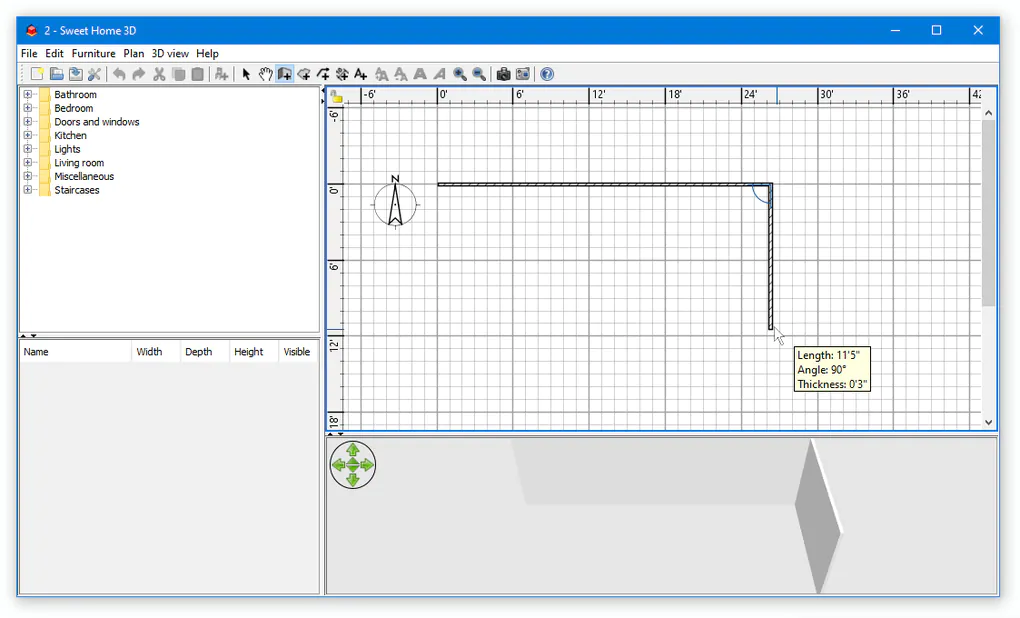Viewport: 1020px width, 618px height.
Task: Sort furniture list by Width column
Action: point(155,352)
